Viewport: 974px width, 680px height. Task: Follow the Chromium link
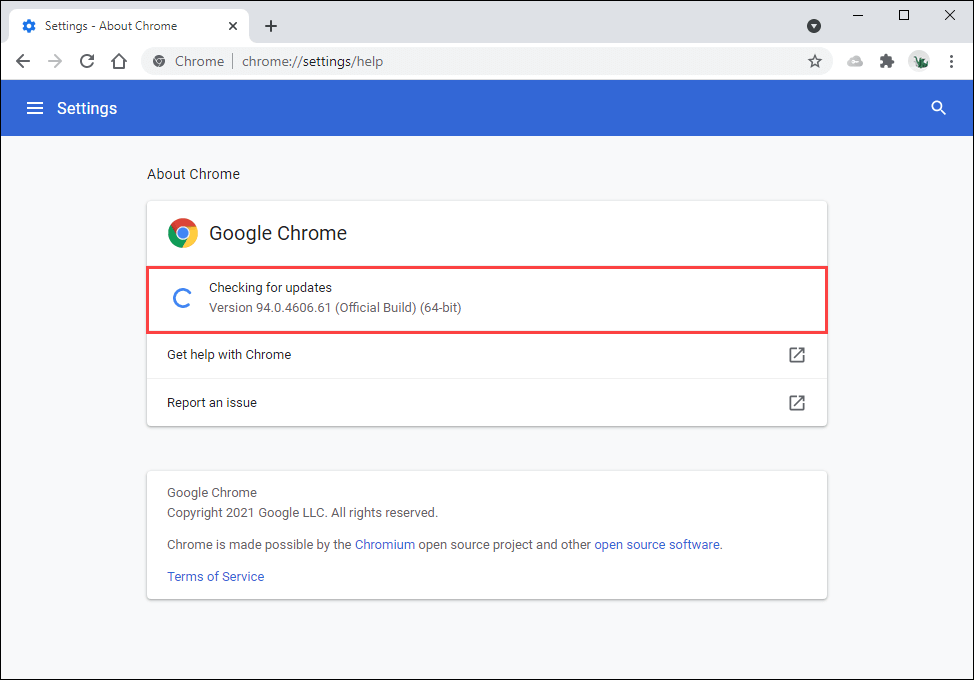tap(384, 545)
